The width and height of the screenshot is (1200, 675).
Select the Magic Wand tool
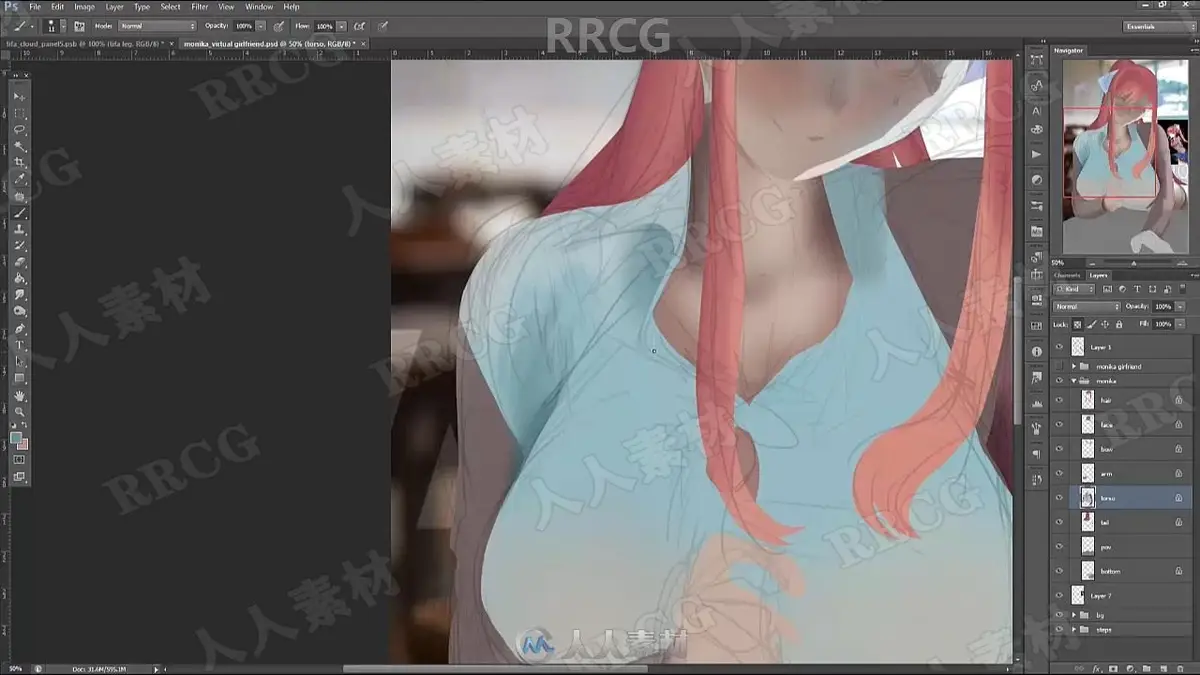(x=19, y=146)
